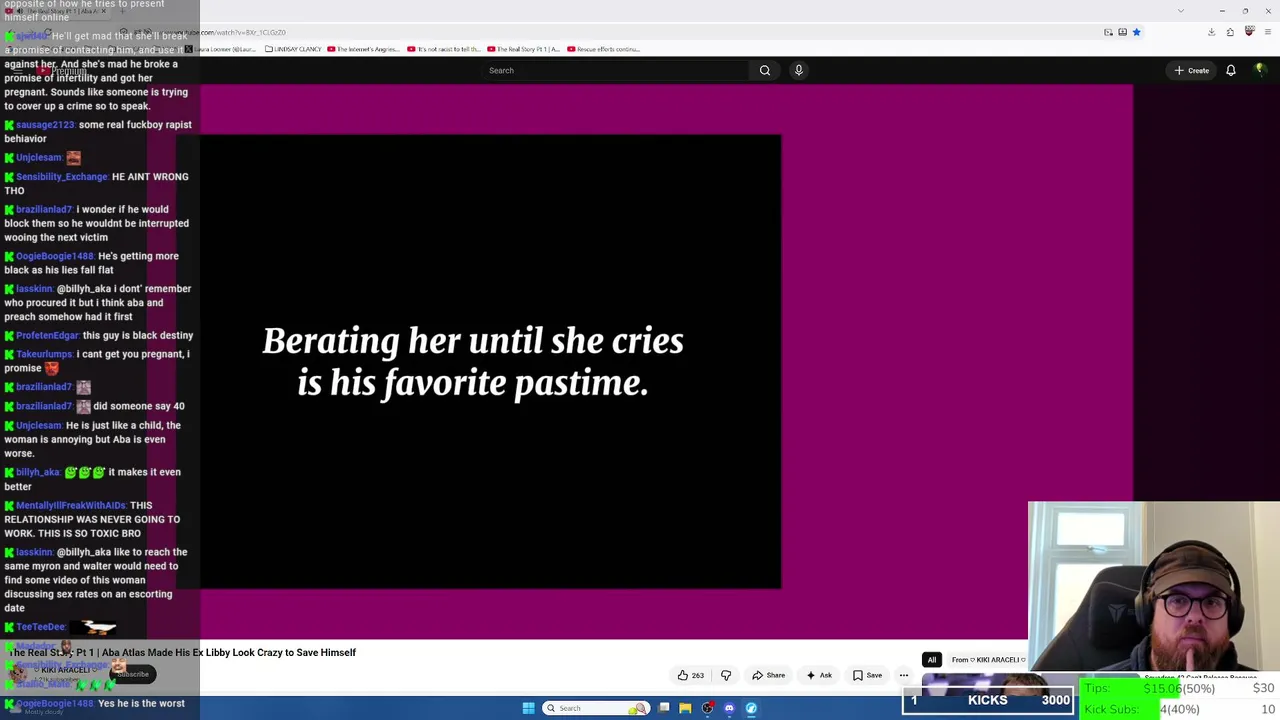Open the YouTube notifications bell
Image resolution: width=1280 pixels, height=720 pixels.
tap(1231, 70)
